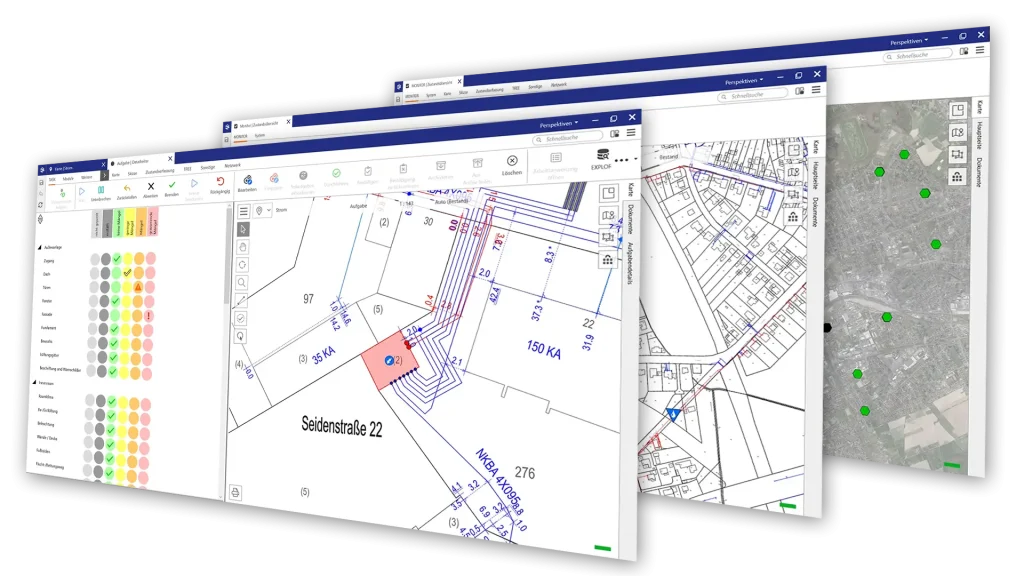Viewport: 1024px width, 576px height.
Task: Click the magnifier zoom tool on map
Action: click(244, 283)
